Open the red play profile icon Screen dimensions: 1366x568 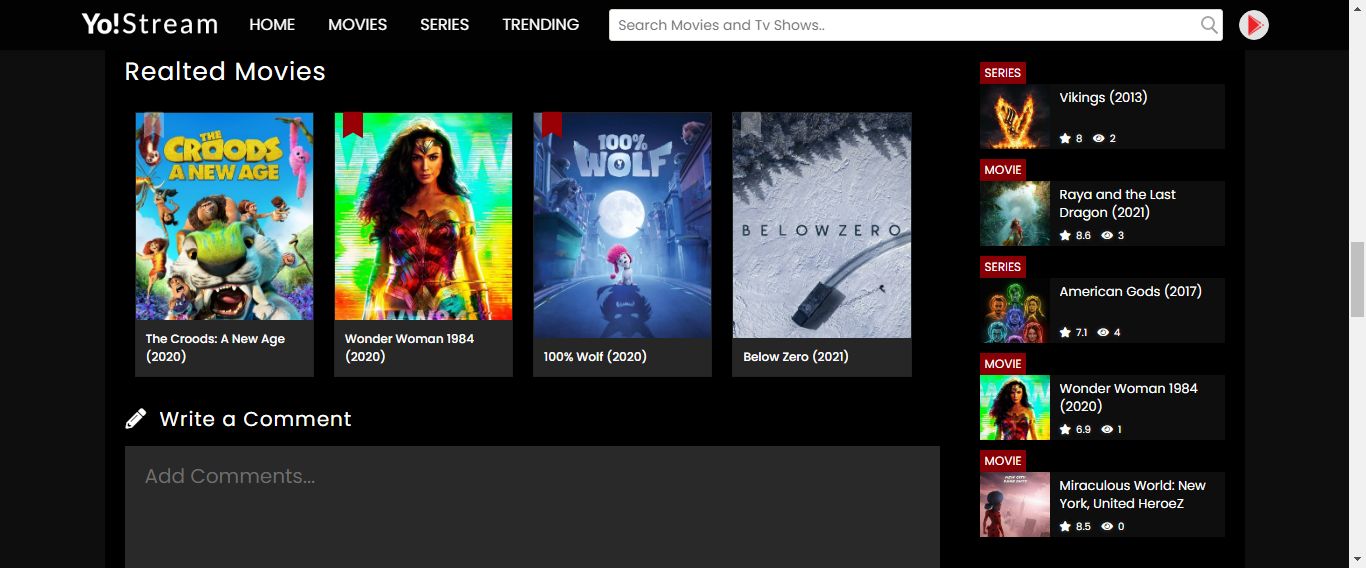pyautogui.click(x=1254, y=25)
